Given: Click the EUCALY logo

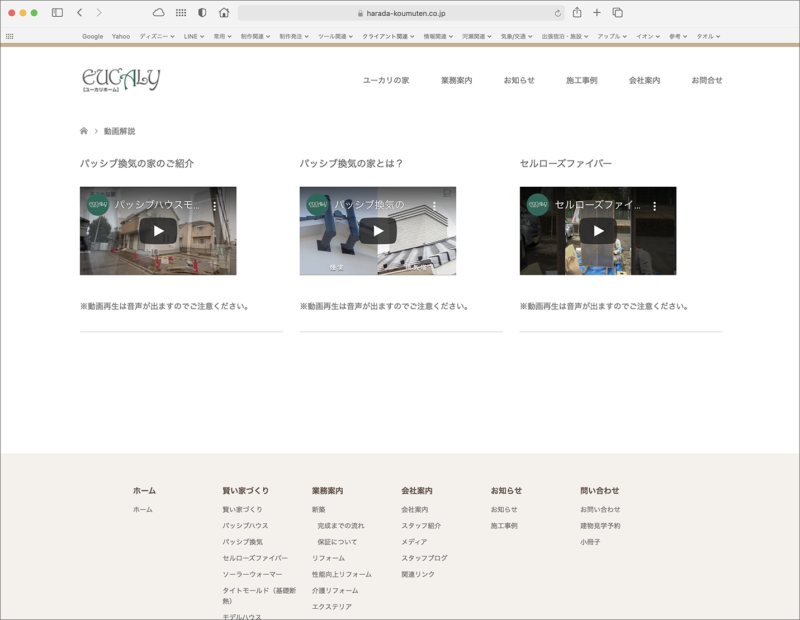Looking at the screenshot, I should click(x=121, y=80).
